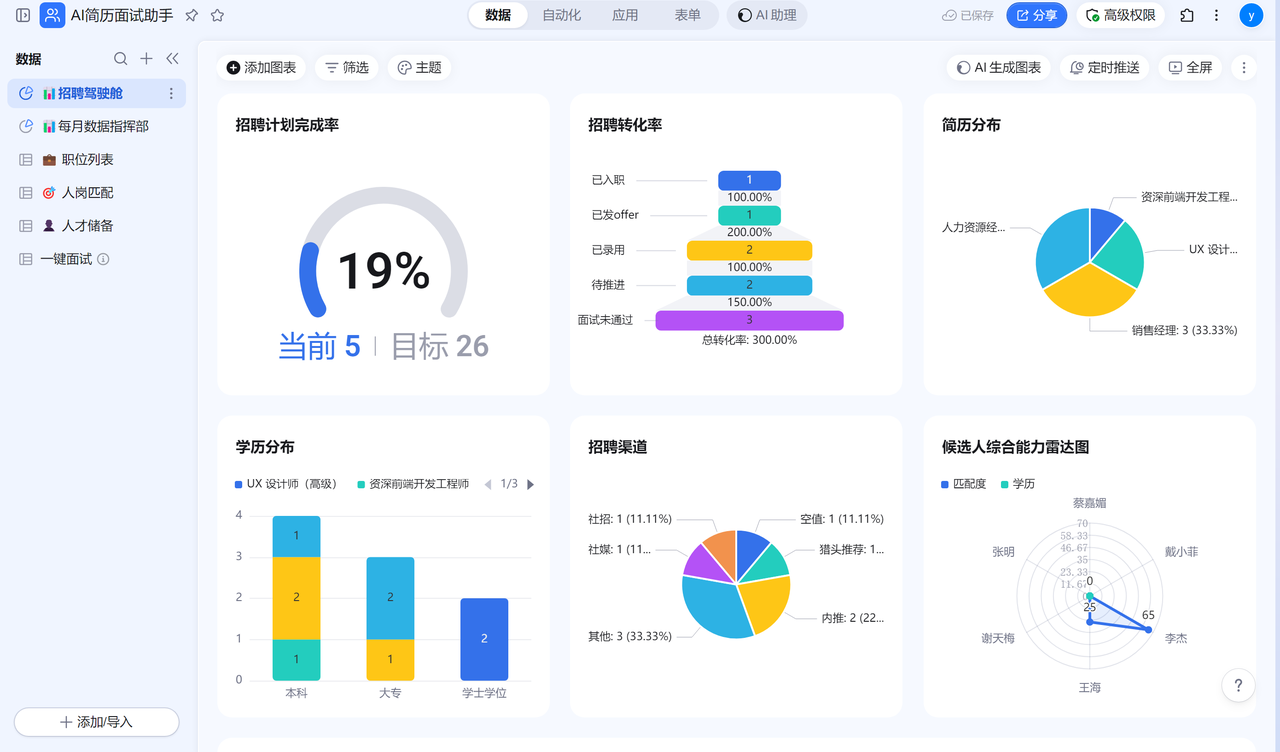Toggle the left sidebar panel icon

pyautogui.click(x=23, y=15)
